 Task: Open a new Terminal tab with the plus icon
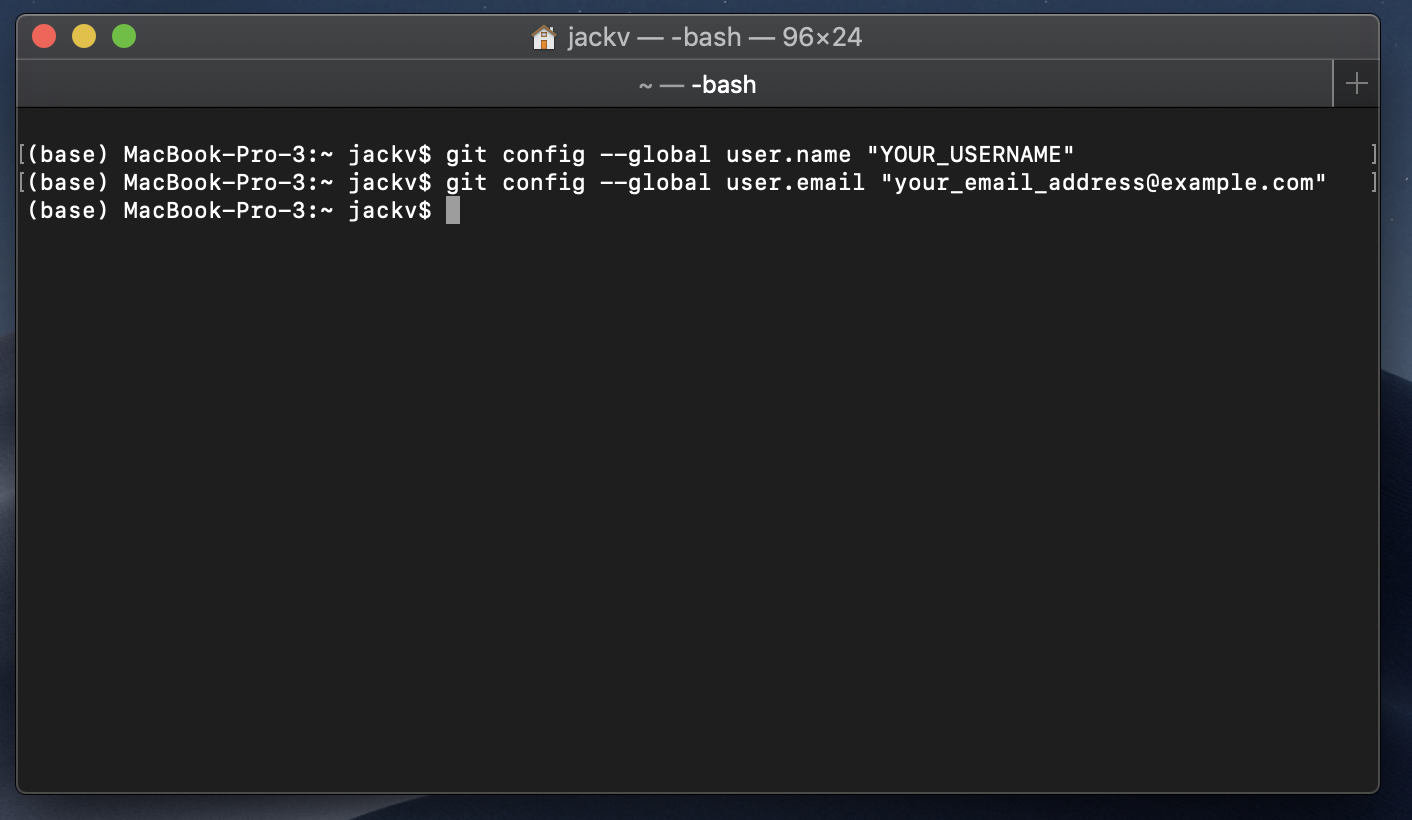click(1356, 83)
